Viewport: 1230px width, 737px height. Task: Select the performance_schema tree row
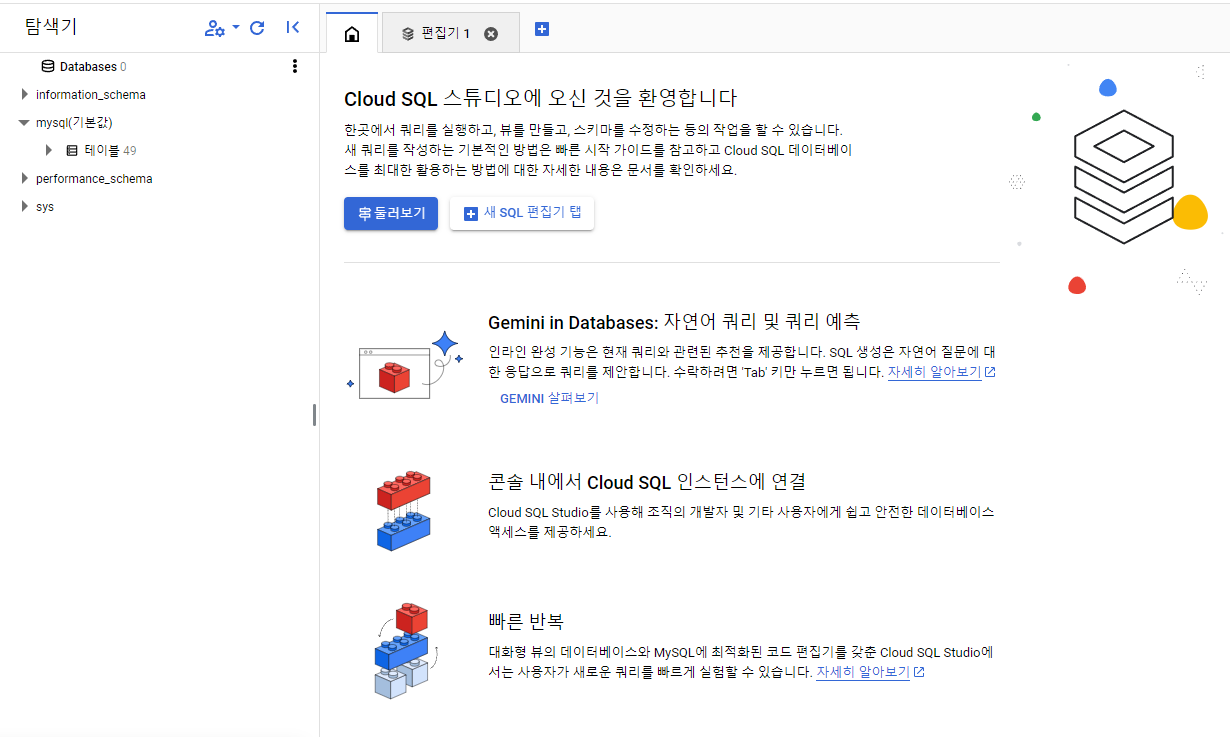click(160, 179)
